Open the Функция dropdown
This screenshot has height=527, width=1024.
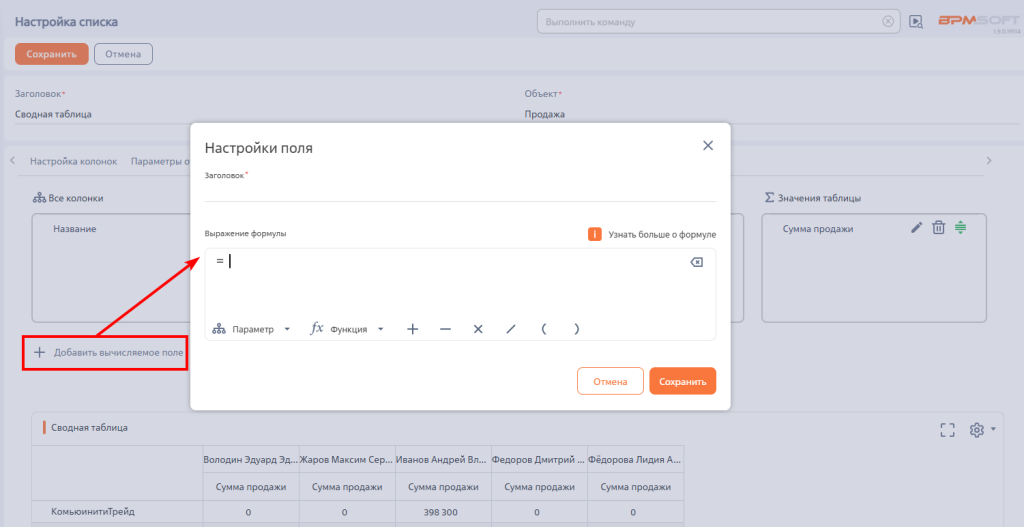pyautogui.click(x=347, y=329)
